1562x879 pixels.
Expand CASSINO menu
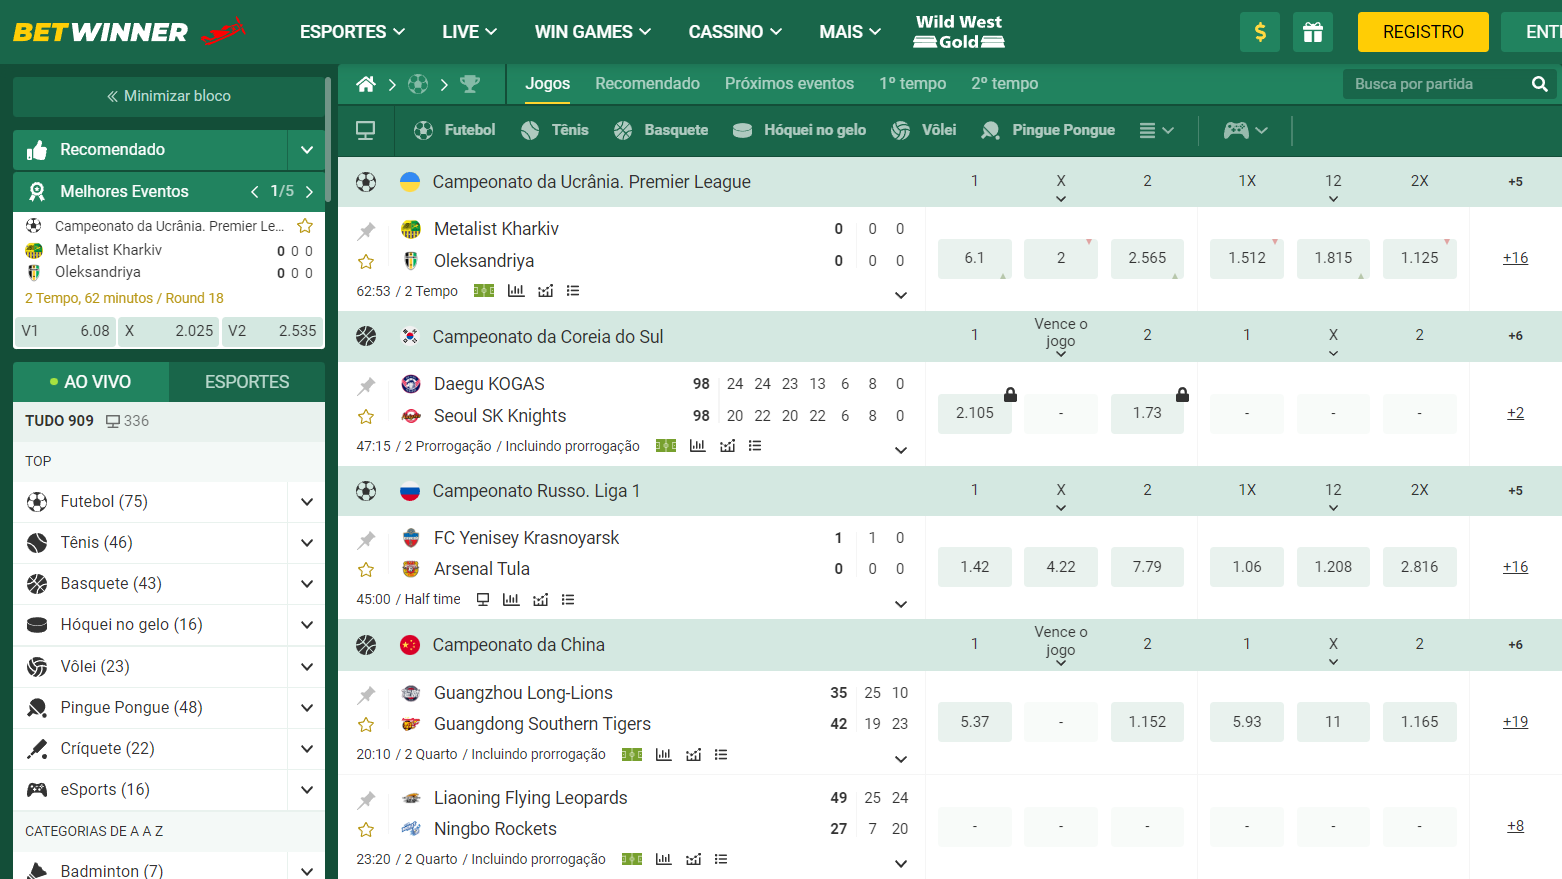pos(735,32)
